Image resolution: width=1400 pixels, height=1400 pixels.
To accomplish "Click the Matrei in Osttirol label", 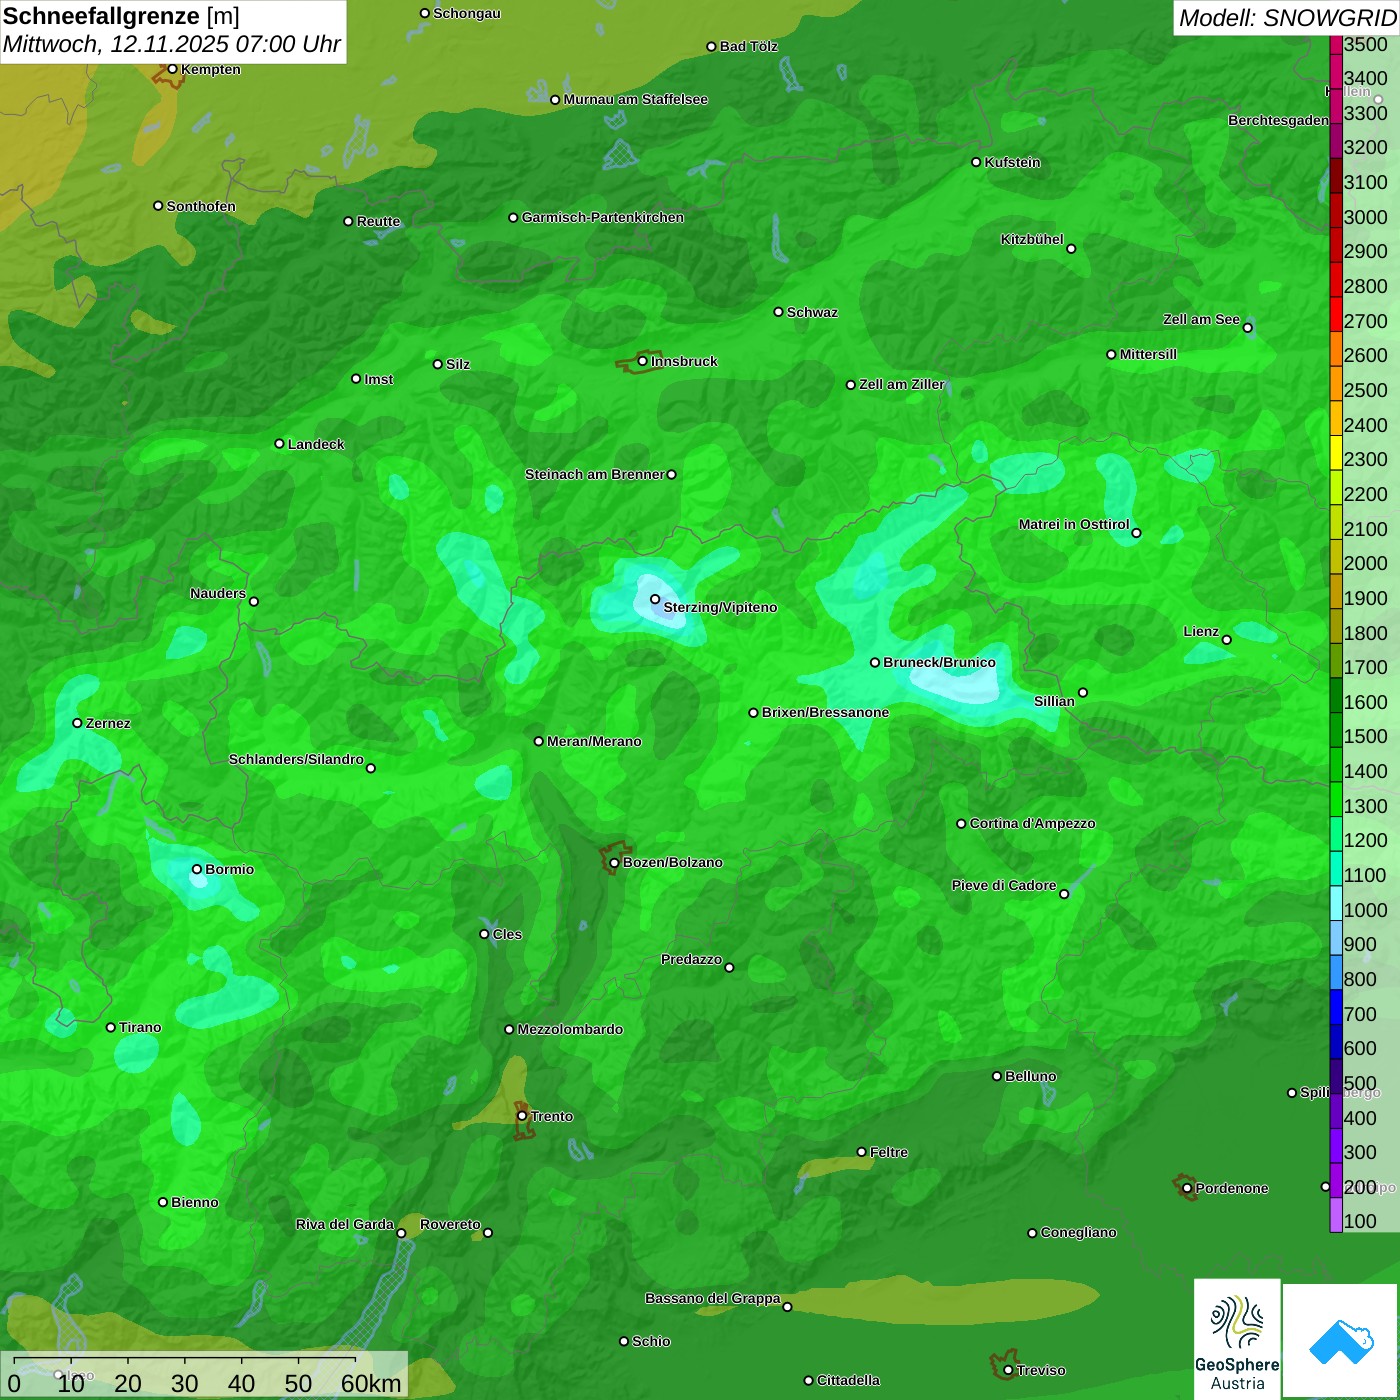I will pos(1074,524).
